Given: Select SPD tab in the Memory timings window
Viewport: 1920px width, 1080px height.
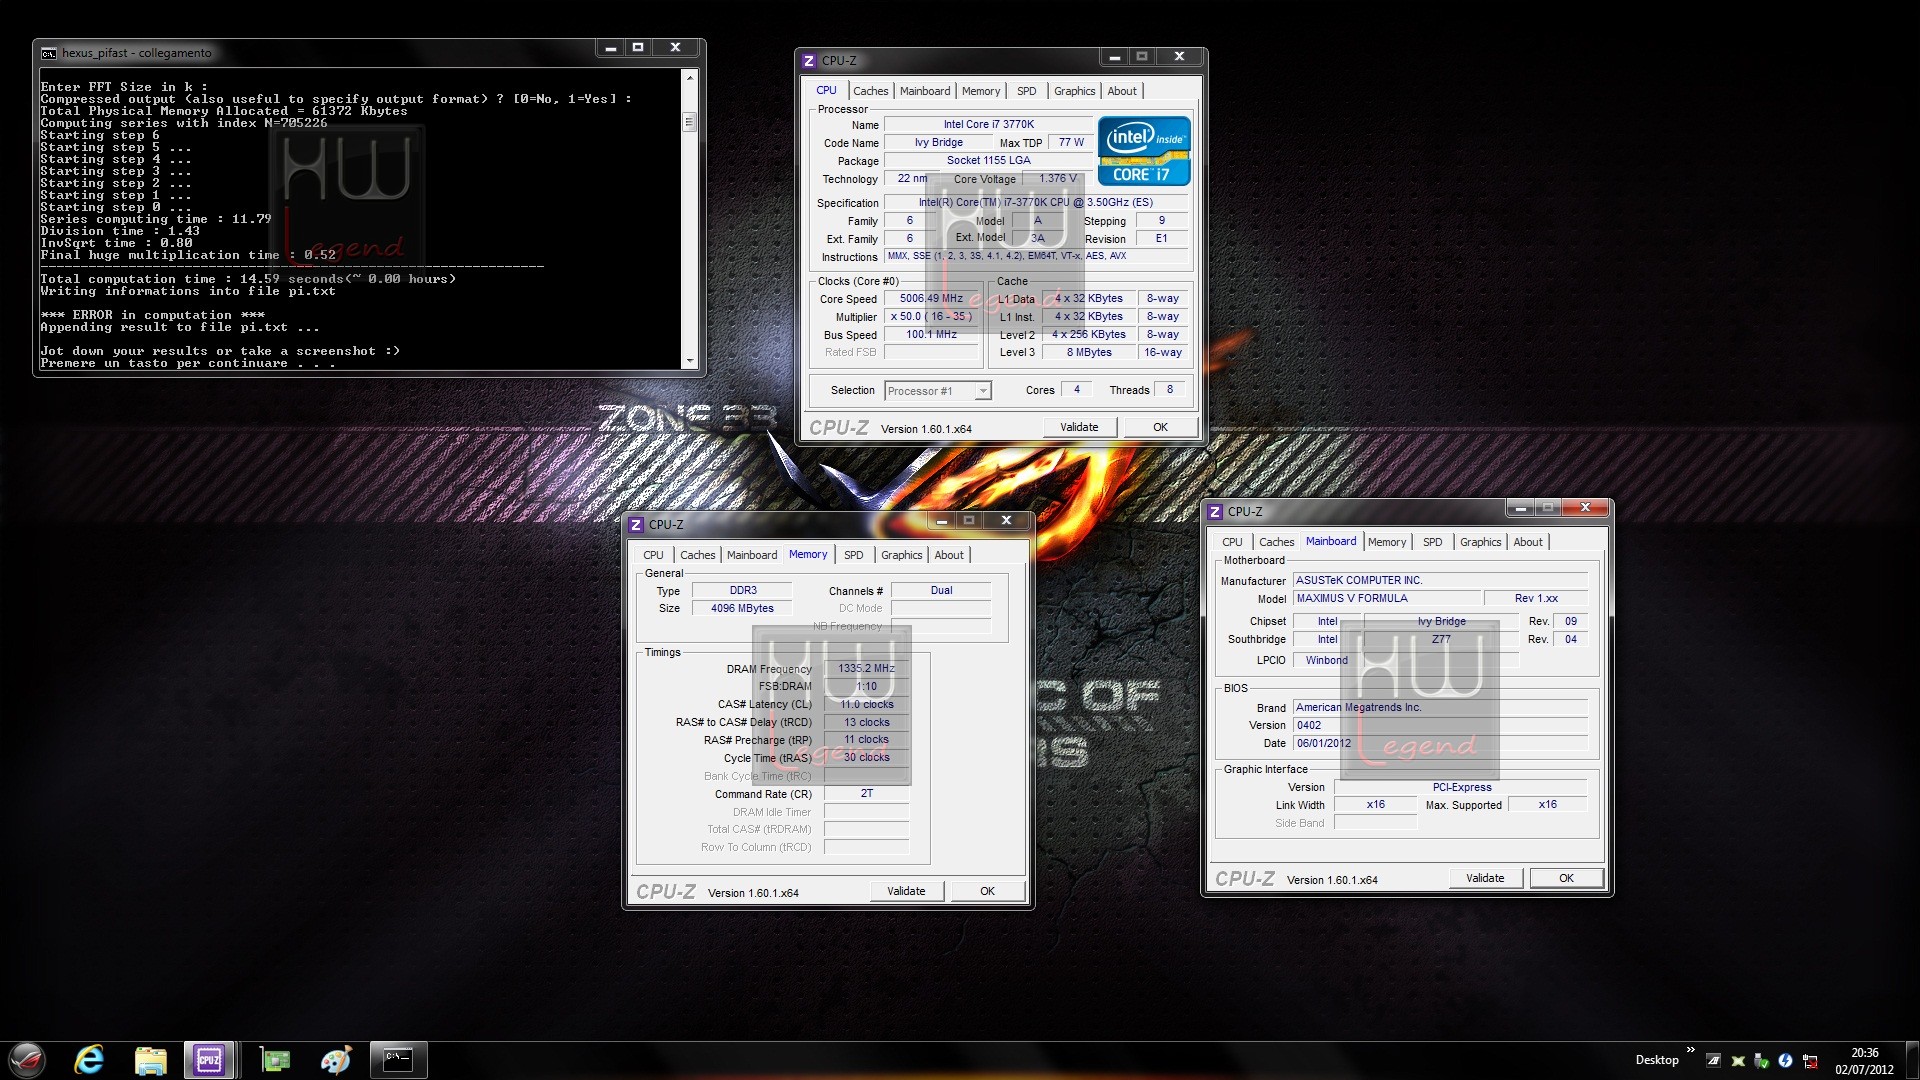Looking at the screenshot, I should [x=853, y=555].
